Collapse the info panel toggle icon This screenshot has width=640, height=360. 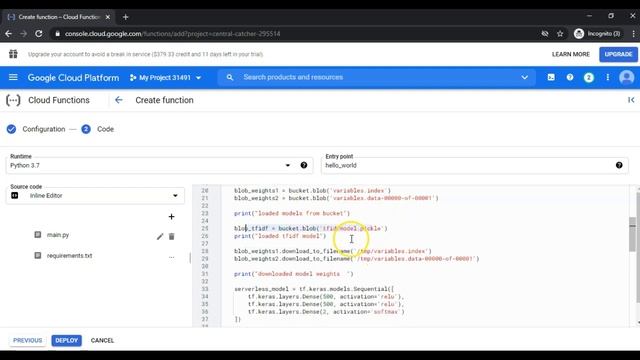tap(631, 100)
